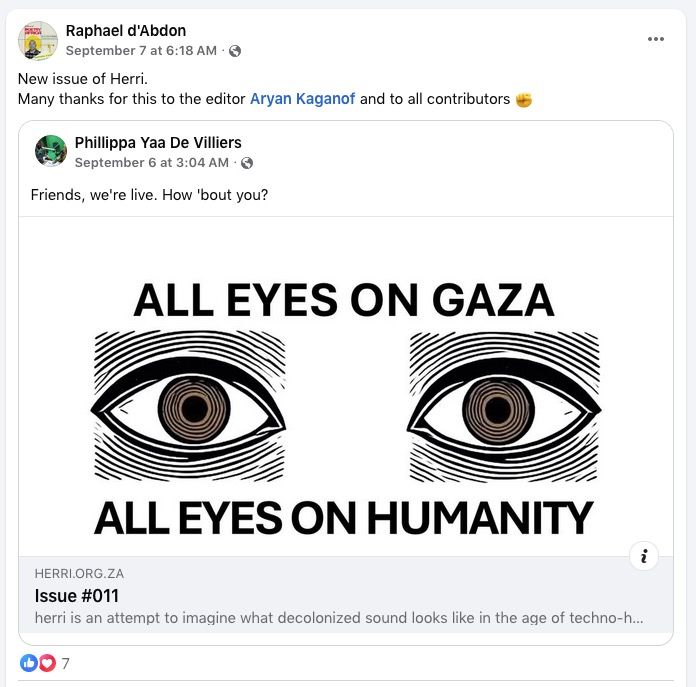Click Phillippa Yaa De Villiers' avatar
The width and height of the screenshot is (696, 687).
(50, 151)
